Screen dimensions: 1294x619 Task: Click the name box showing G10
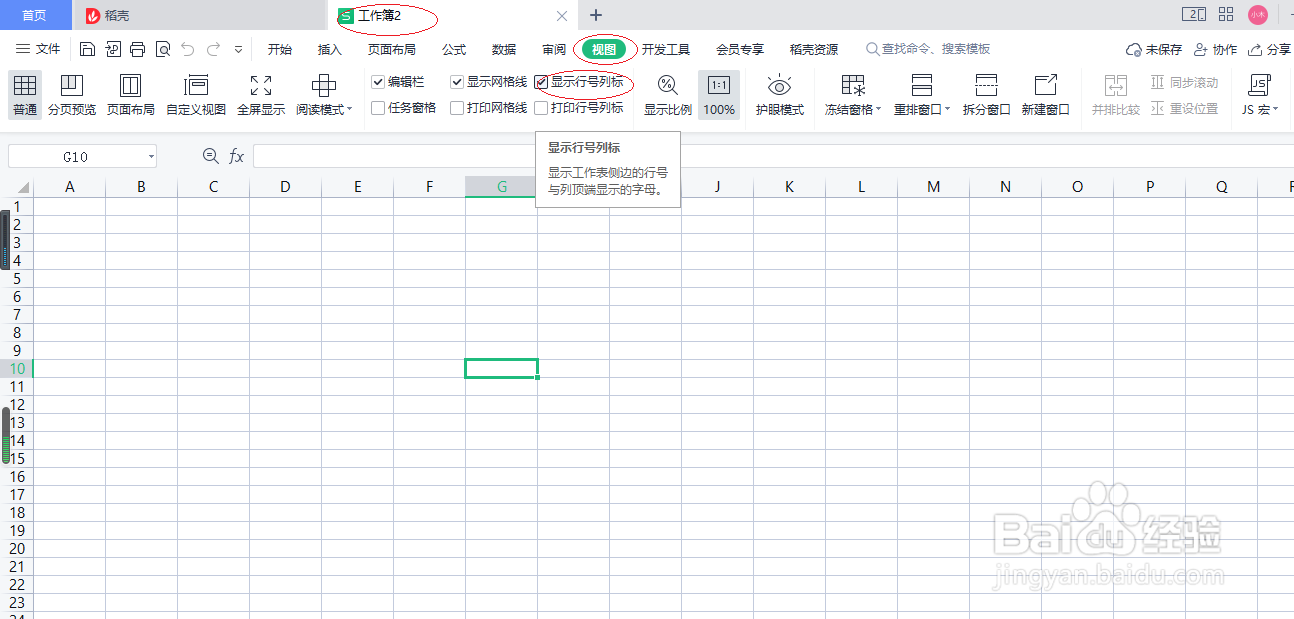pyautogui.click(x=80, y=156)
